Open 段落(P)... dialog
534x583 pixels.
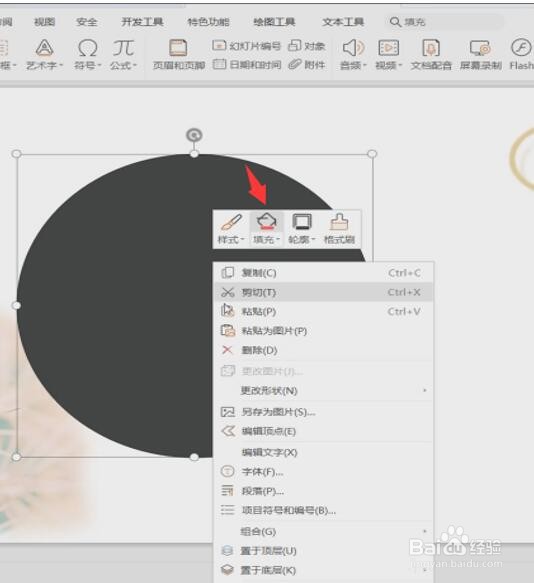324,491
